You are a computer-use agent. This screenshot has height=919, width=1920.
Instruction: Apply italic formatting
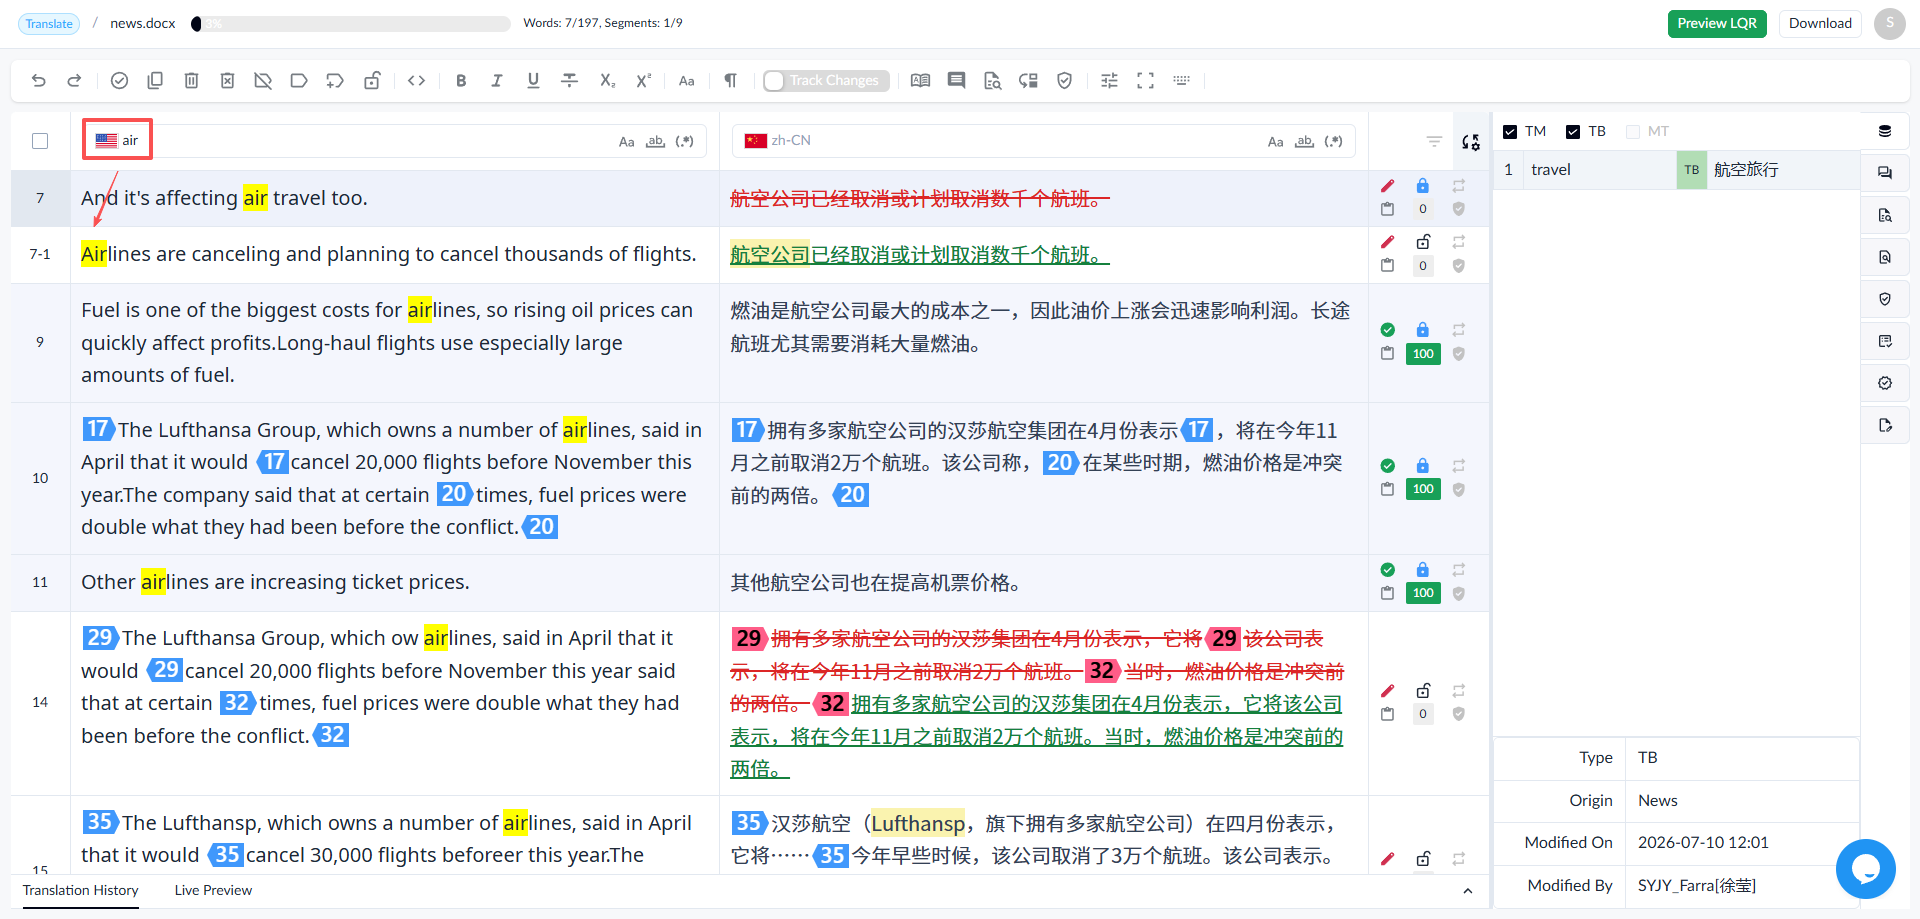click(497, 81)
